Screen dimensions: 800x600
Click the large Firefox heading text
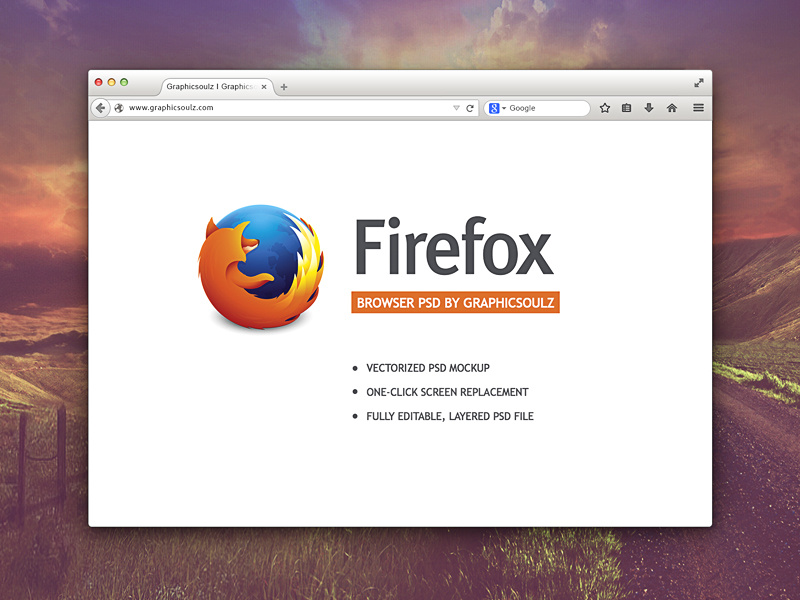click(x=454, y=246)
